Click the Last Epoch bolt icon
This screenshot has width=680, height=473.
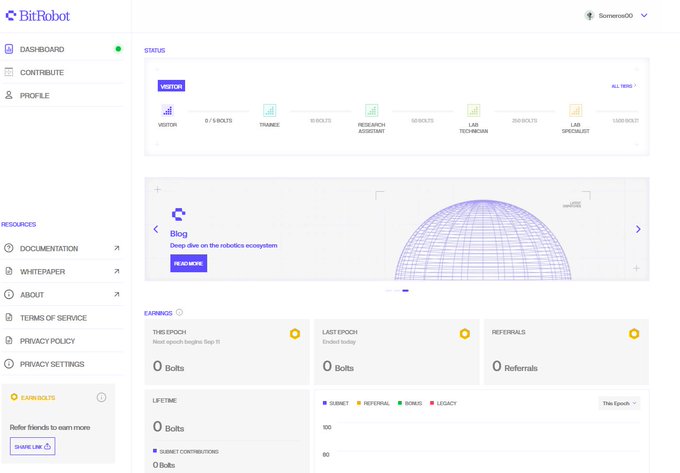point(464,333)
